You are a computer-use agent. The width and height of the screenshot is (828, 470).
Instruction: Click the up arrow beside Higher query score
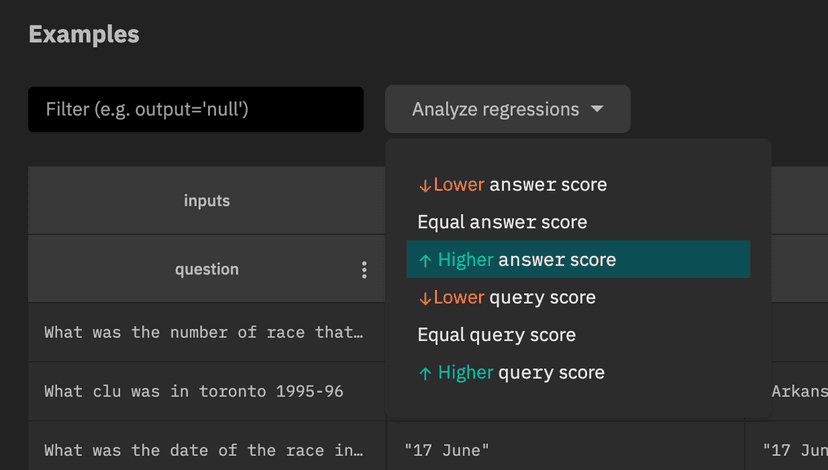[425, 373]
